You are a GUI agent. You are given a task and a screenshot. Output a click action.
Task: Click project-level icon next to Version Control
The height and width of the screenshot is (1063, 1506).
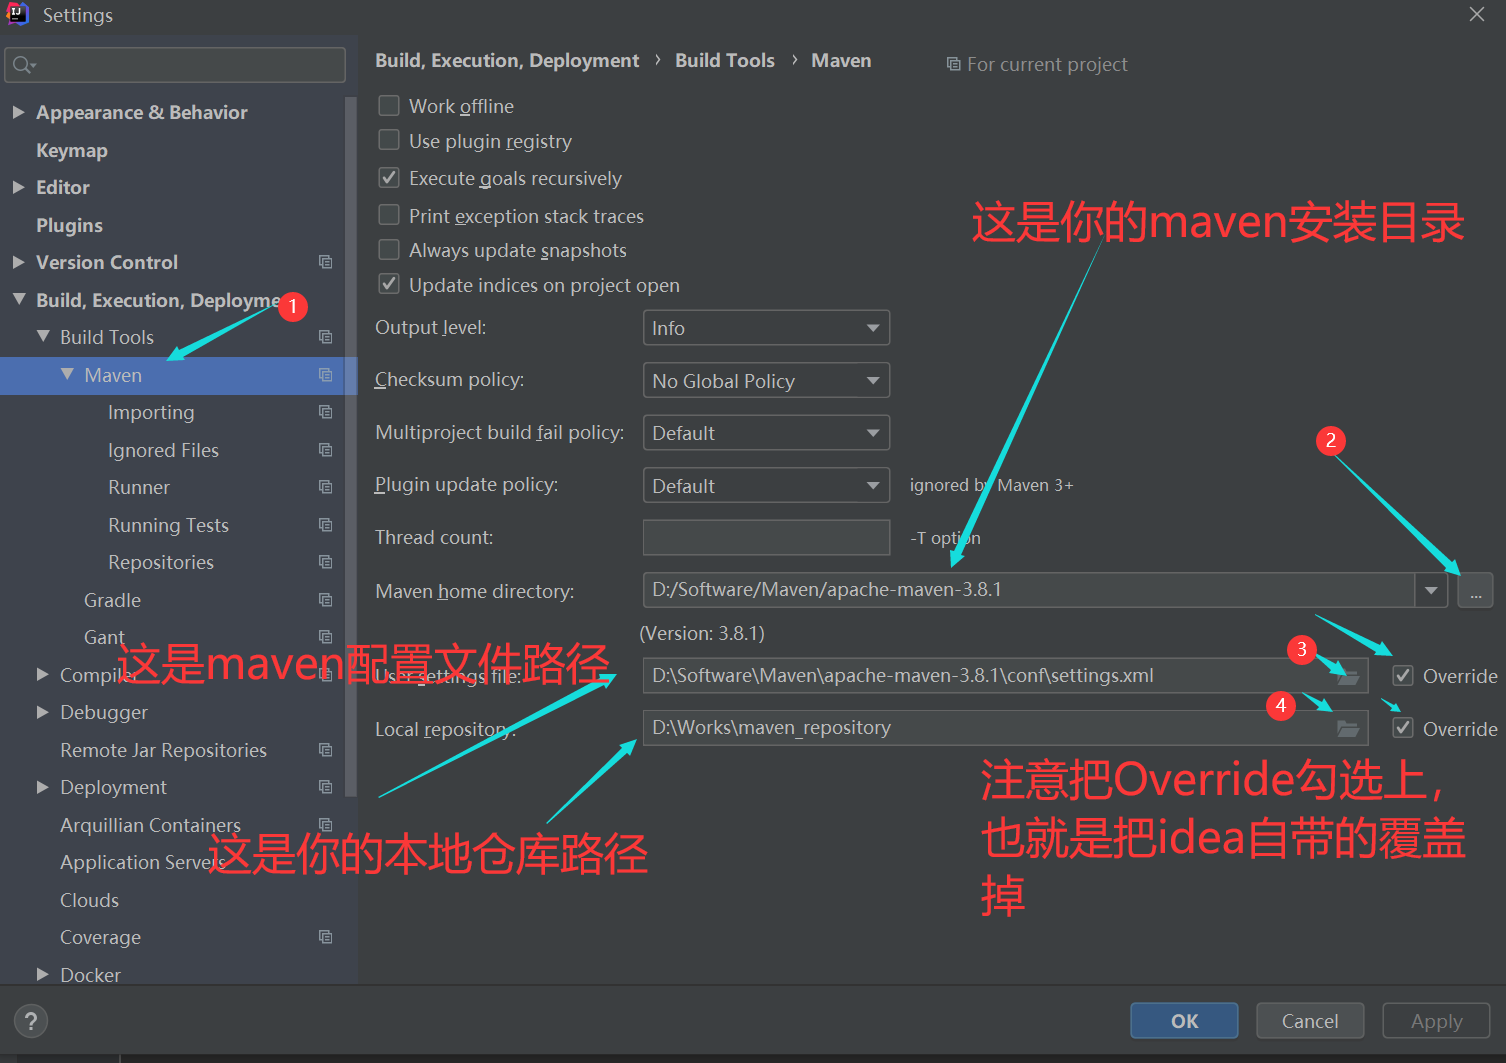point(325,262)
